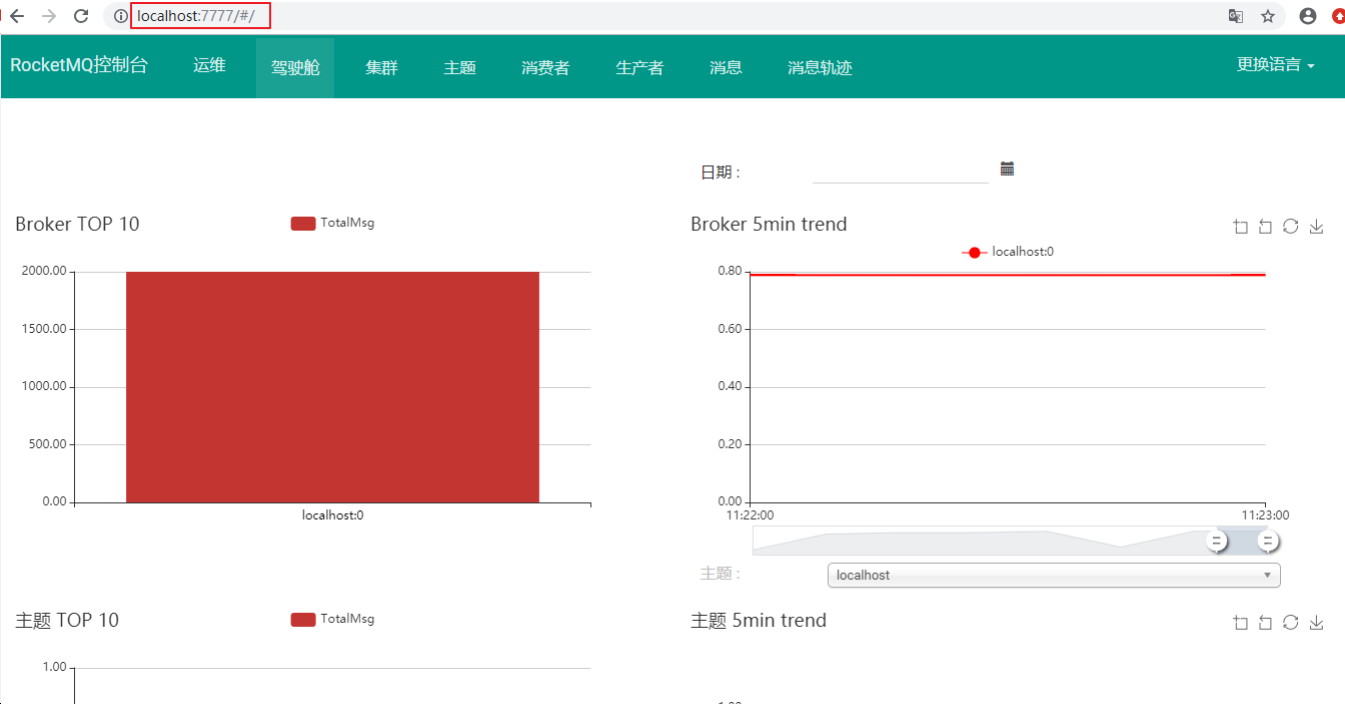Click the left data zoom slider handle
The image size is (1345, 704).
1216,541
